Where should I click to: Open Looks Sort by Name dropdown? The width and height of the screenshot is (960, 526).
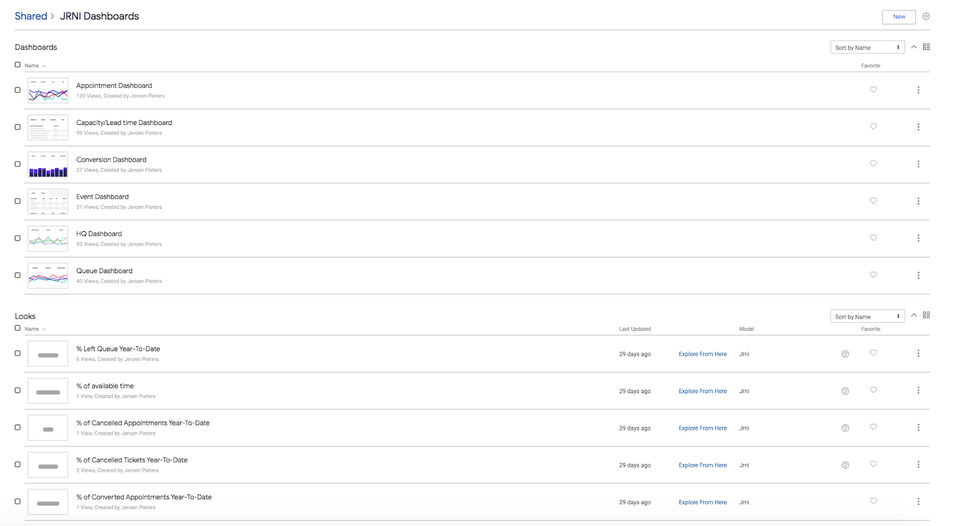[x=867, y=316]
